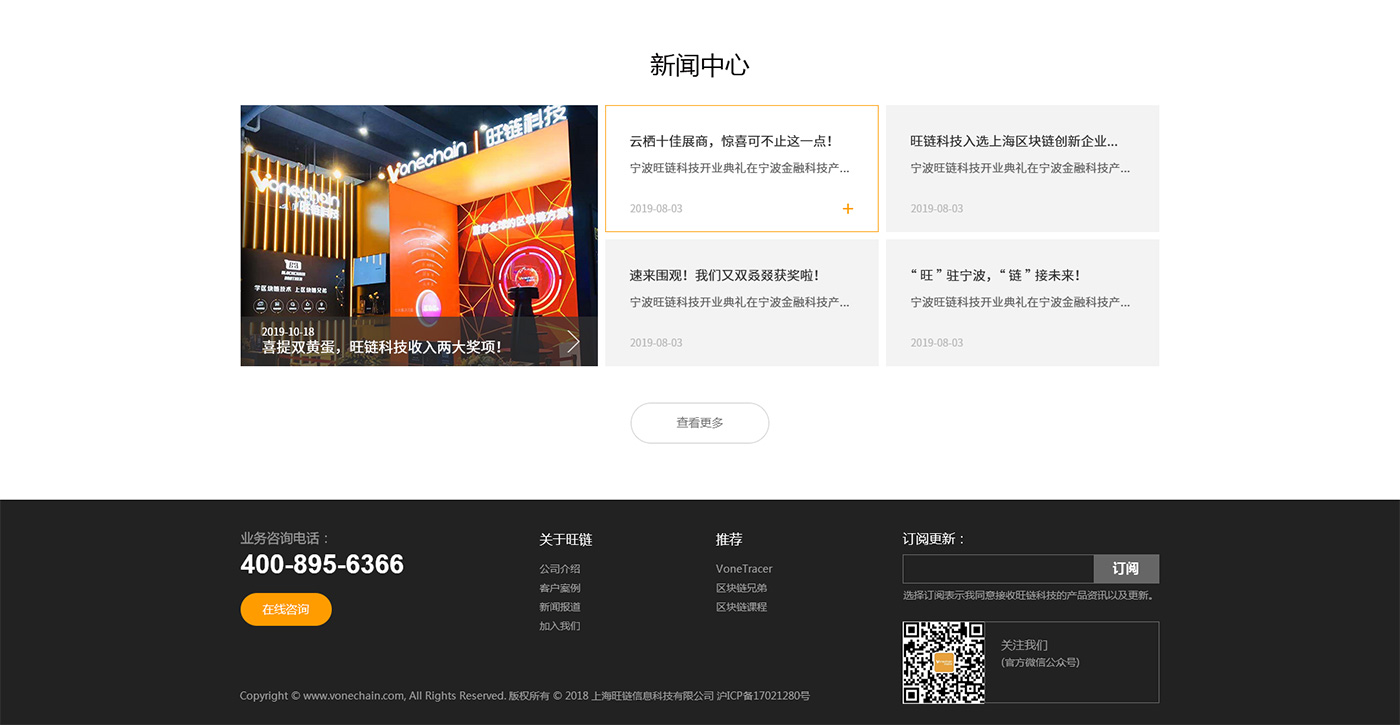This screenshot has width=1400, height=725.
Task: Go to 新闻报道 in footer
Action: click(x=559, y=607)
